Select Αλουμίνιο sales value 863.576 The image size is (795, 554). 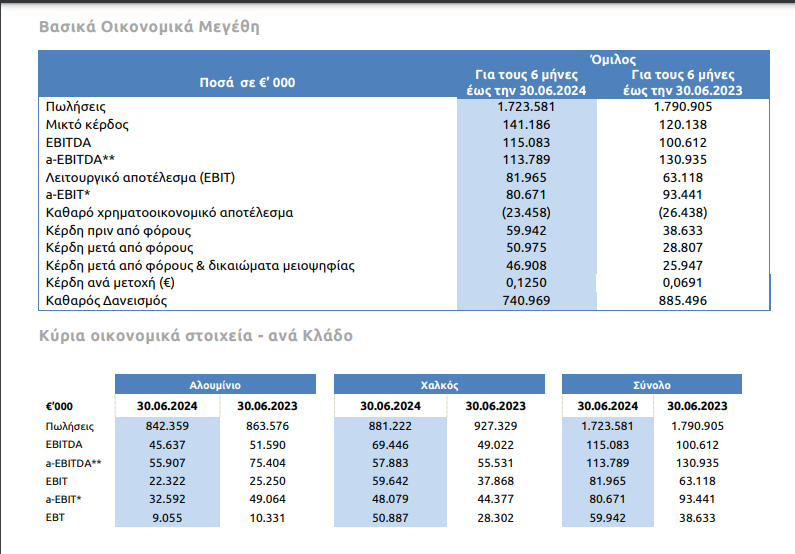coord(267,426)
